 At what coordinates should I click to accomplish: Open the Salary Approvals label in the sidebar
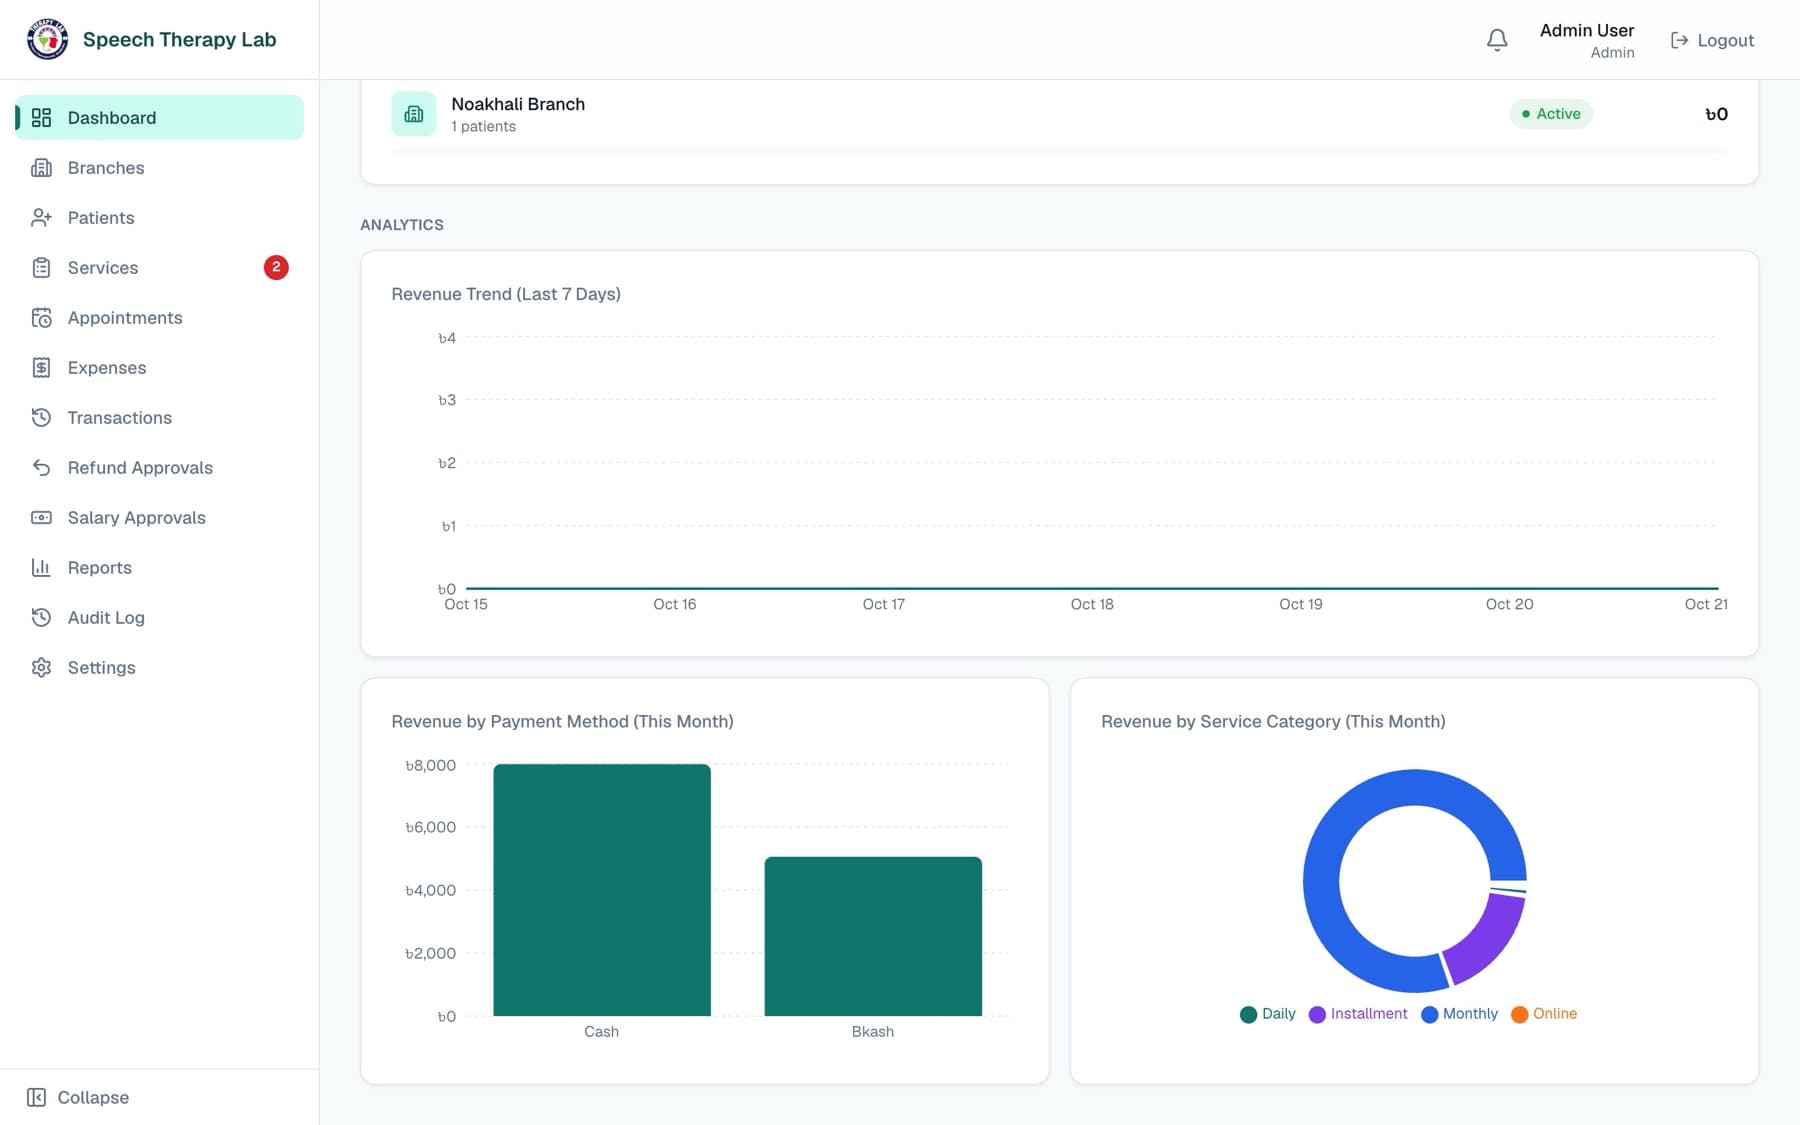[137, 518]
